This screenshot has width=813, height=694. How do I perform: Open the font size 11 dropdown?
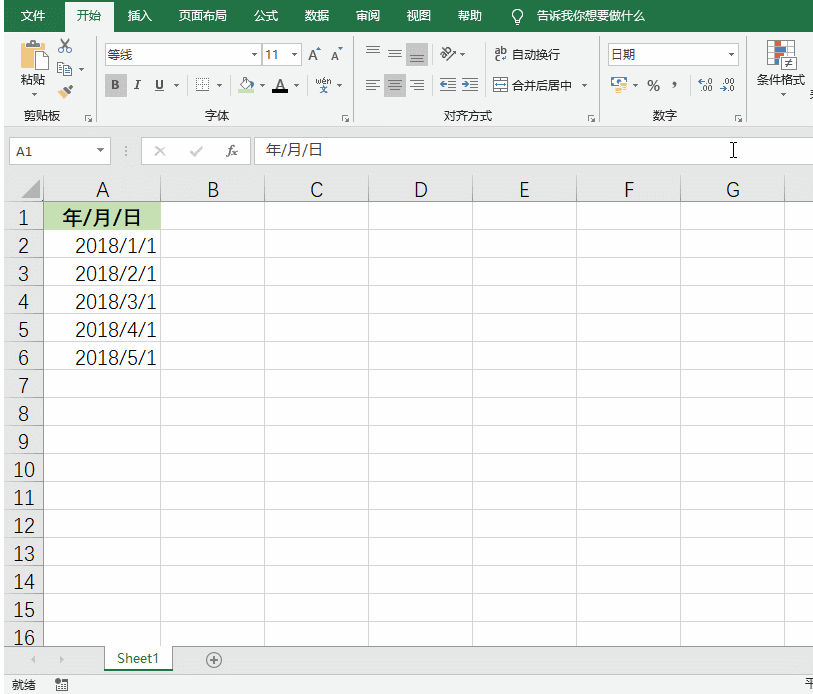(x=294, y=54)
